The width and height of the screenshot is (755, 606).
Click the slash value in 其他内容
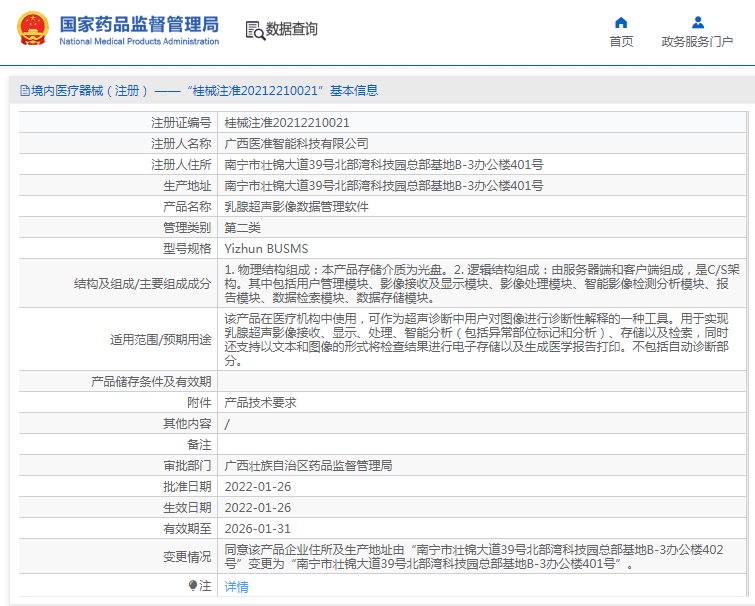227,424
